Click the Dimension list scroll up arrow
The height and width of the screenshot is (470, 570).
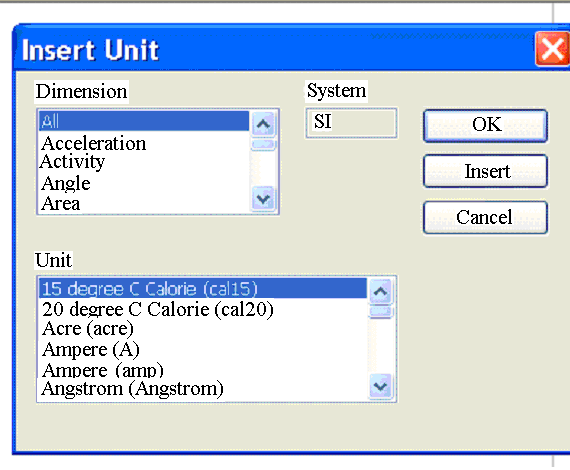click(x=263, y=124)
